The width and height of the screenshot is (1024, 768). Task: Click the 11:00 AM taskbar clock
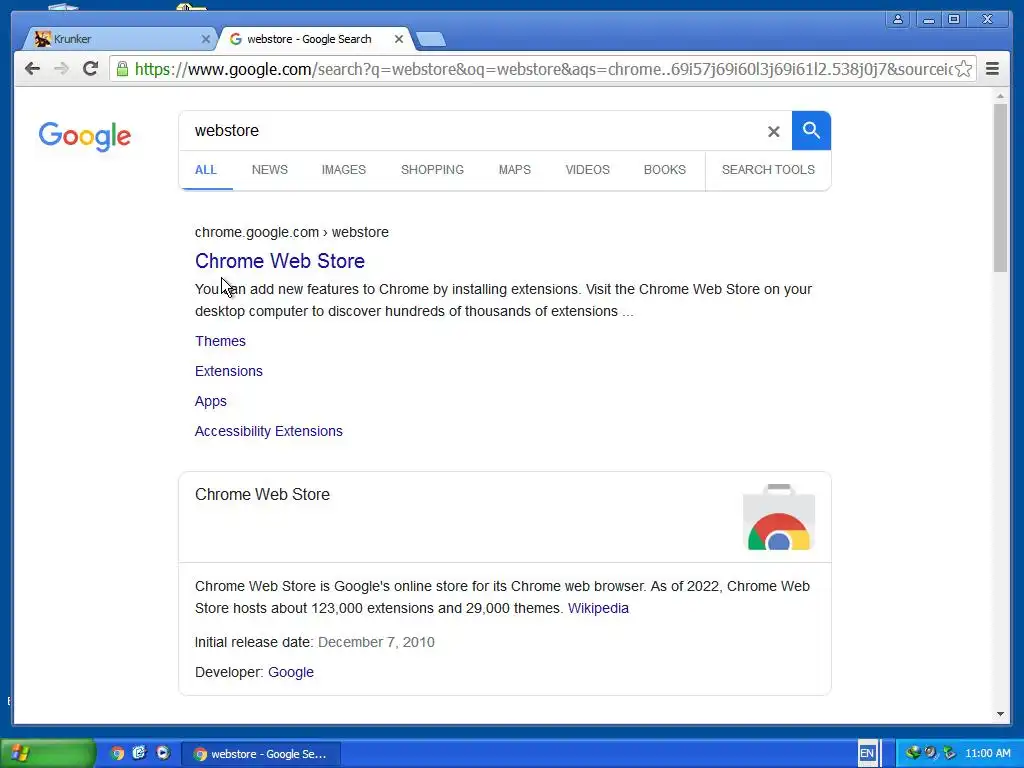tap(987, 753)
